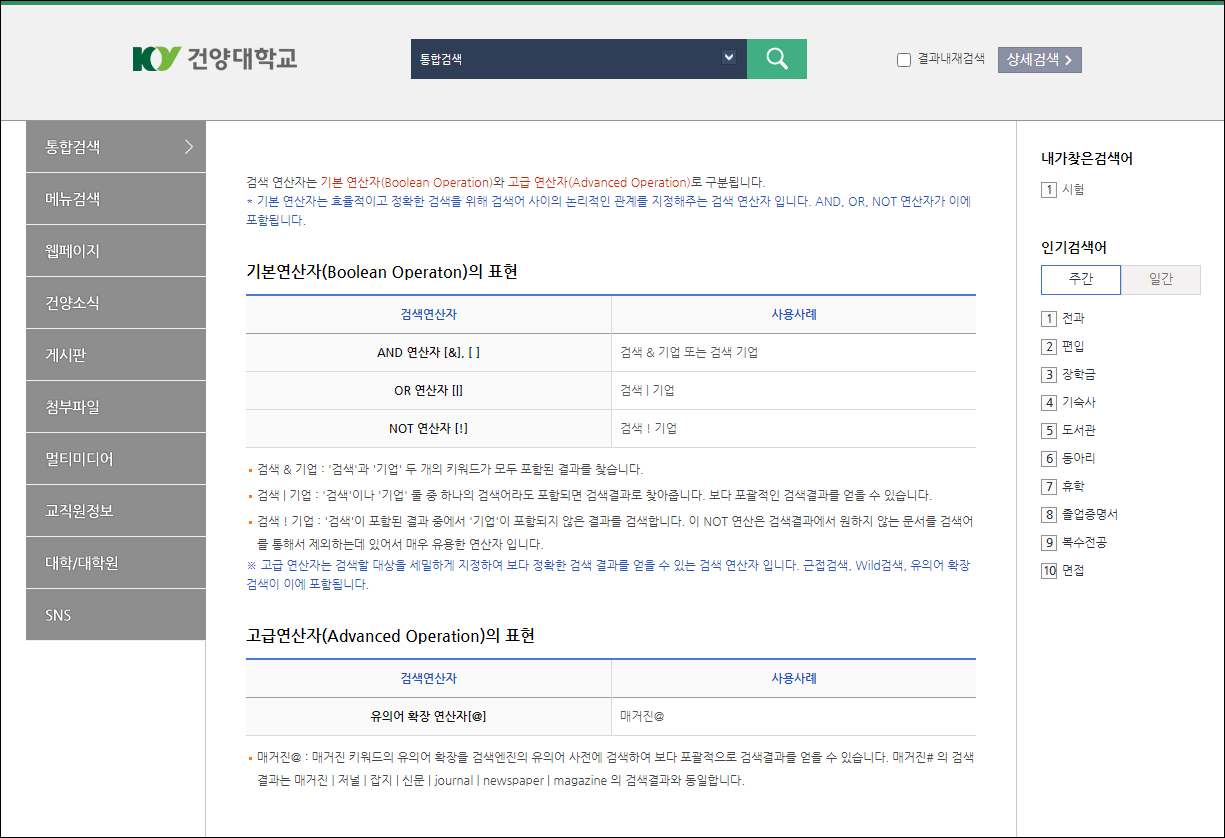Screen dimensions: 1225x838
Task: Switch popular keywords to 일간 tab
Action: tap(1160, 280)
